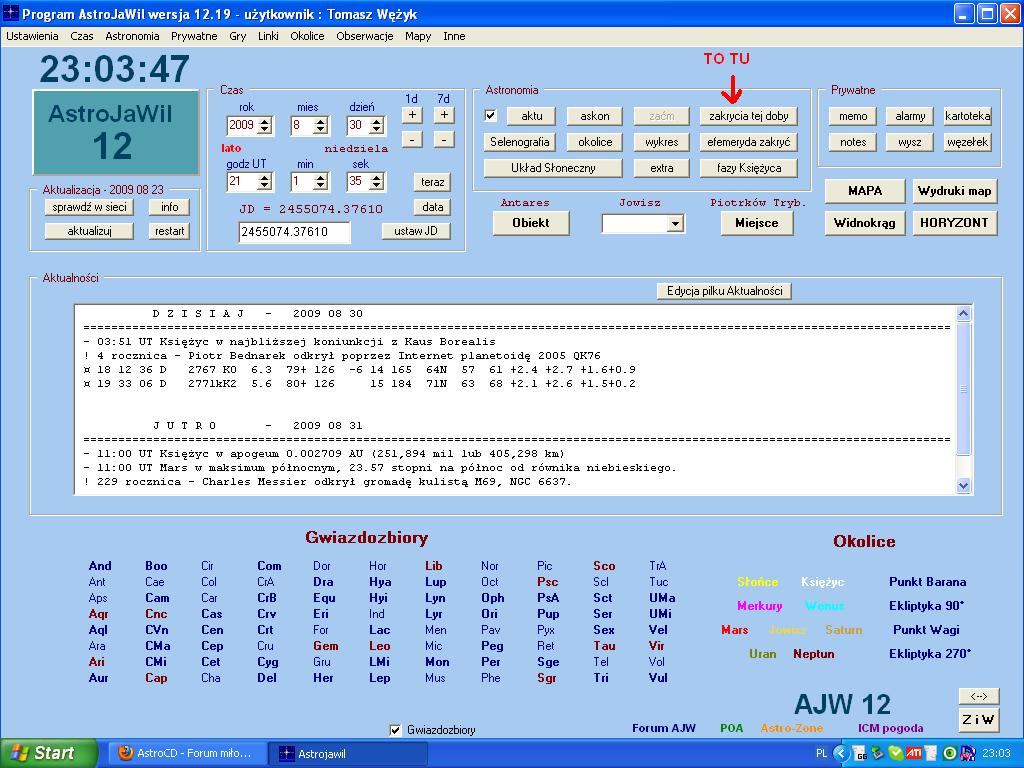Open the Mapy menu

pos(418,37)
